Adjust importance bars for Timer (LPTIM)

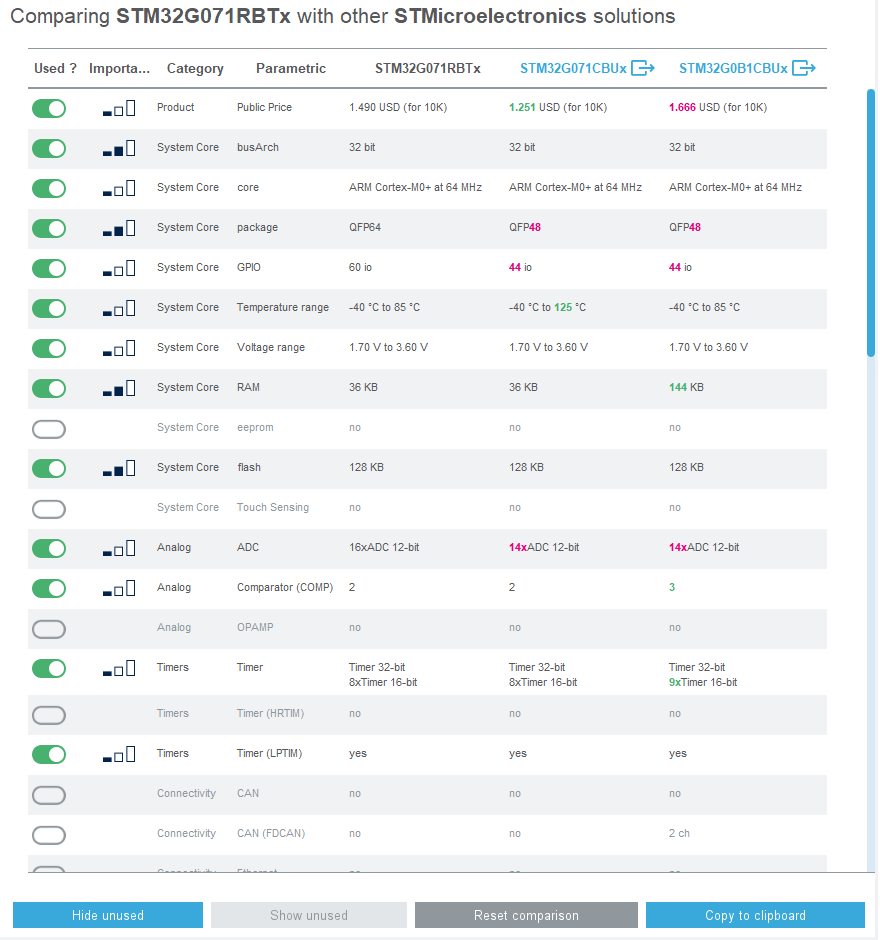pyautogui.click(x=119, y=754)
